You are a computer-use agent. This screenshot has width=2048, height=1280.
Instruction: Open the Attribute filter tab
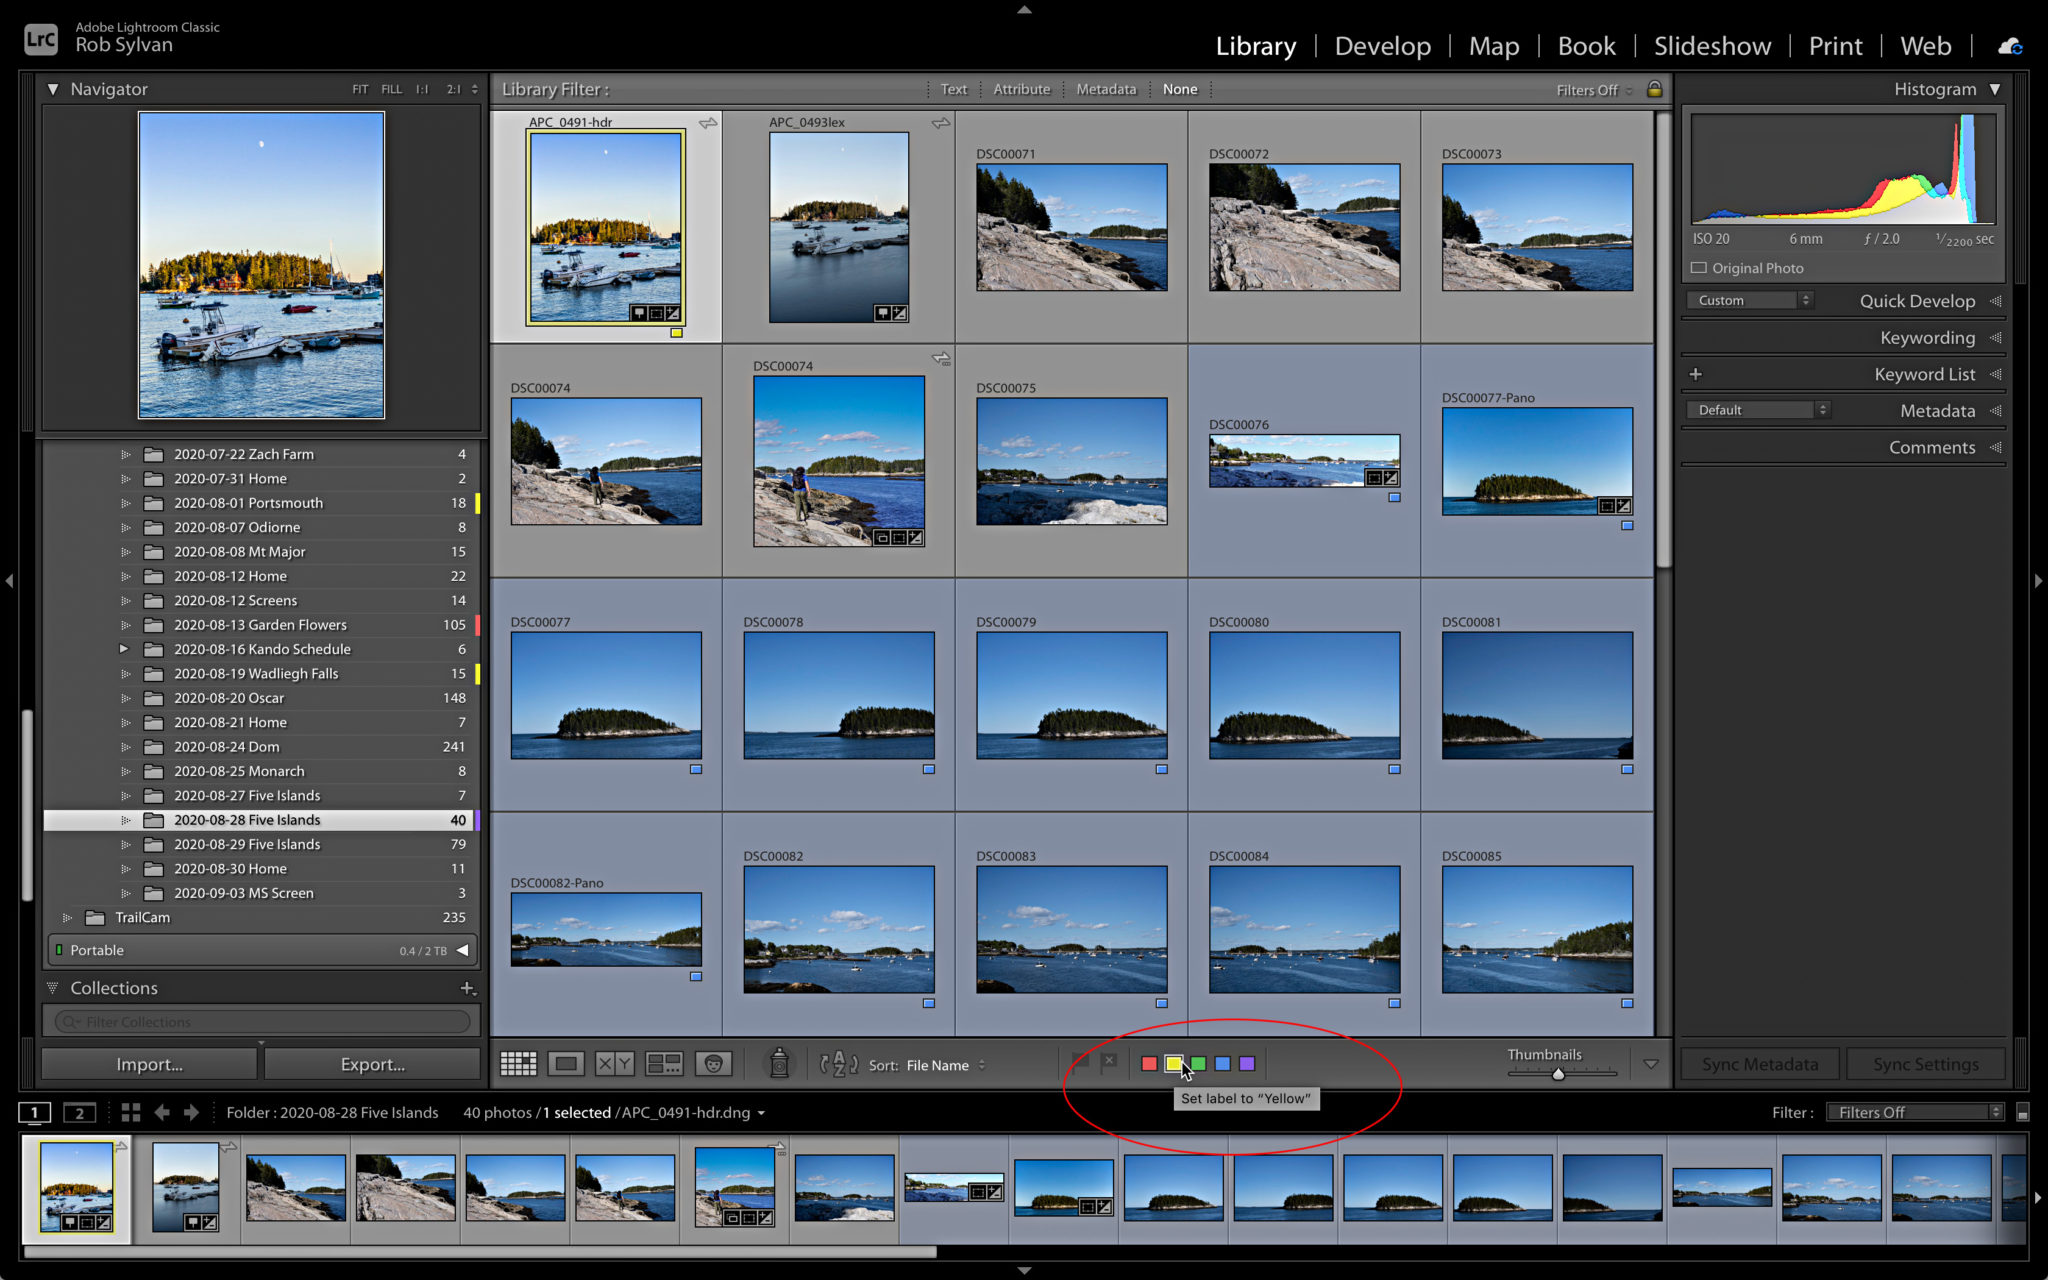(1022, 89)
